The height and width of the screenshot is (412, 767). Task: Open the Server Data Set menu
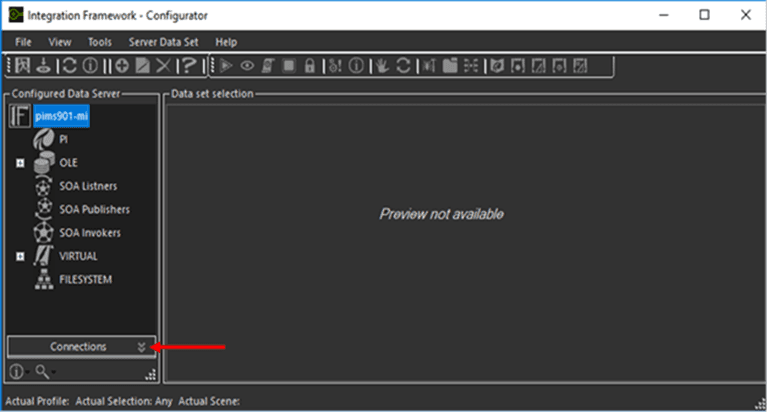point(163,42)
